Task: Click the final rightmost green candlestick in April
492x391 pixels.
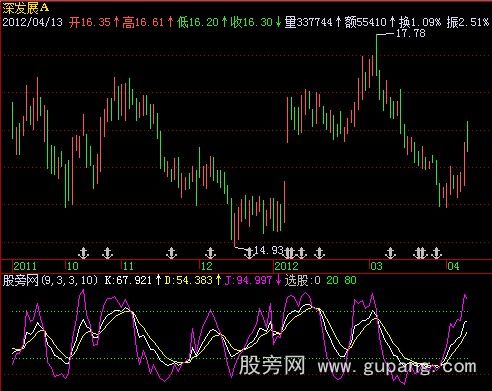Action: 467,136
